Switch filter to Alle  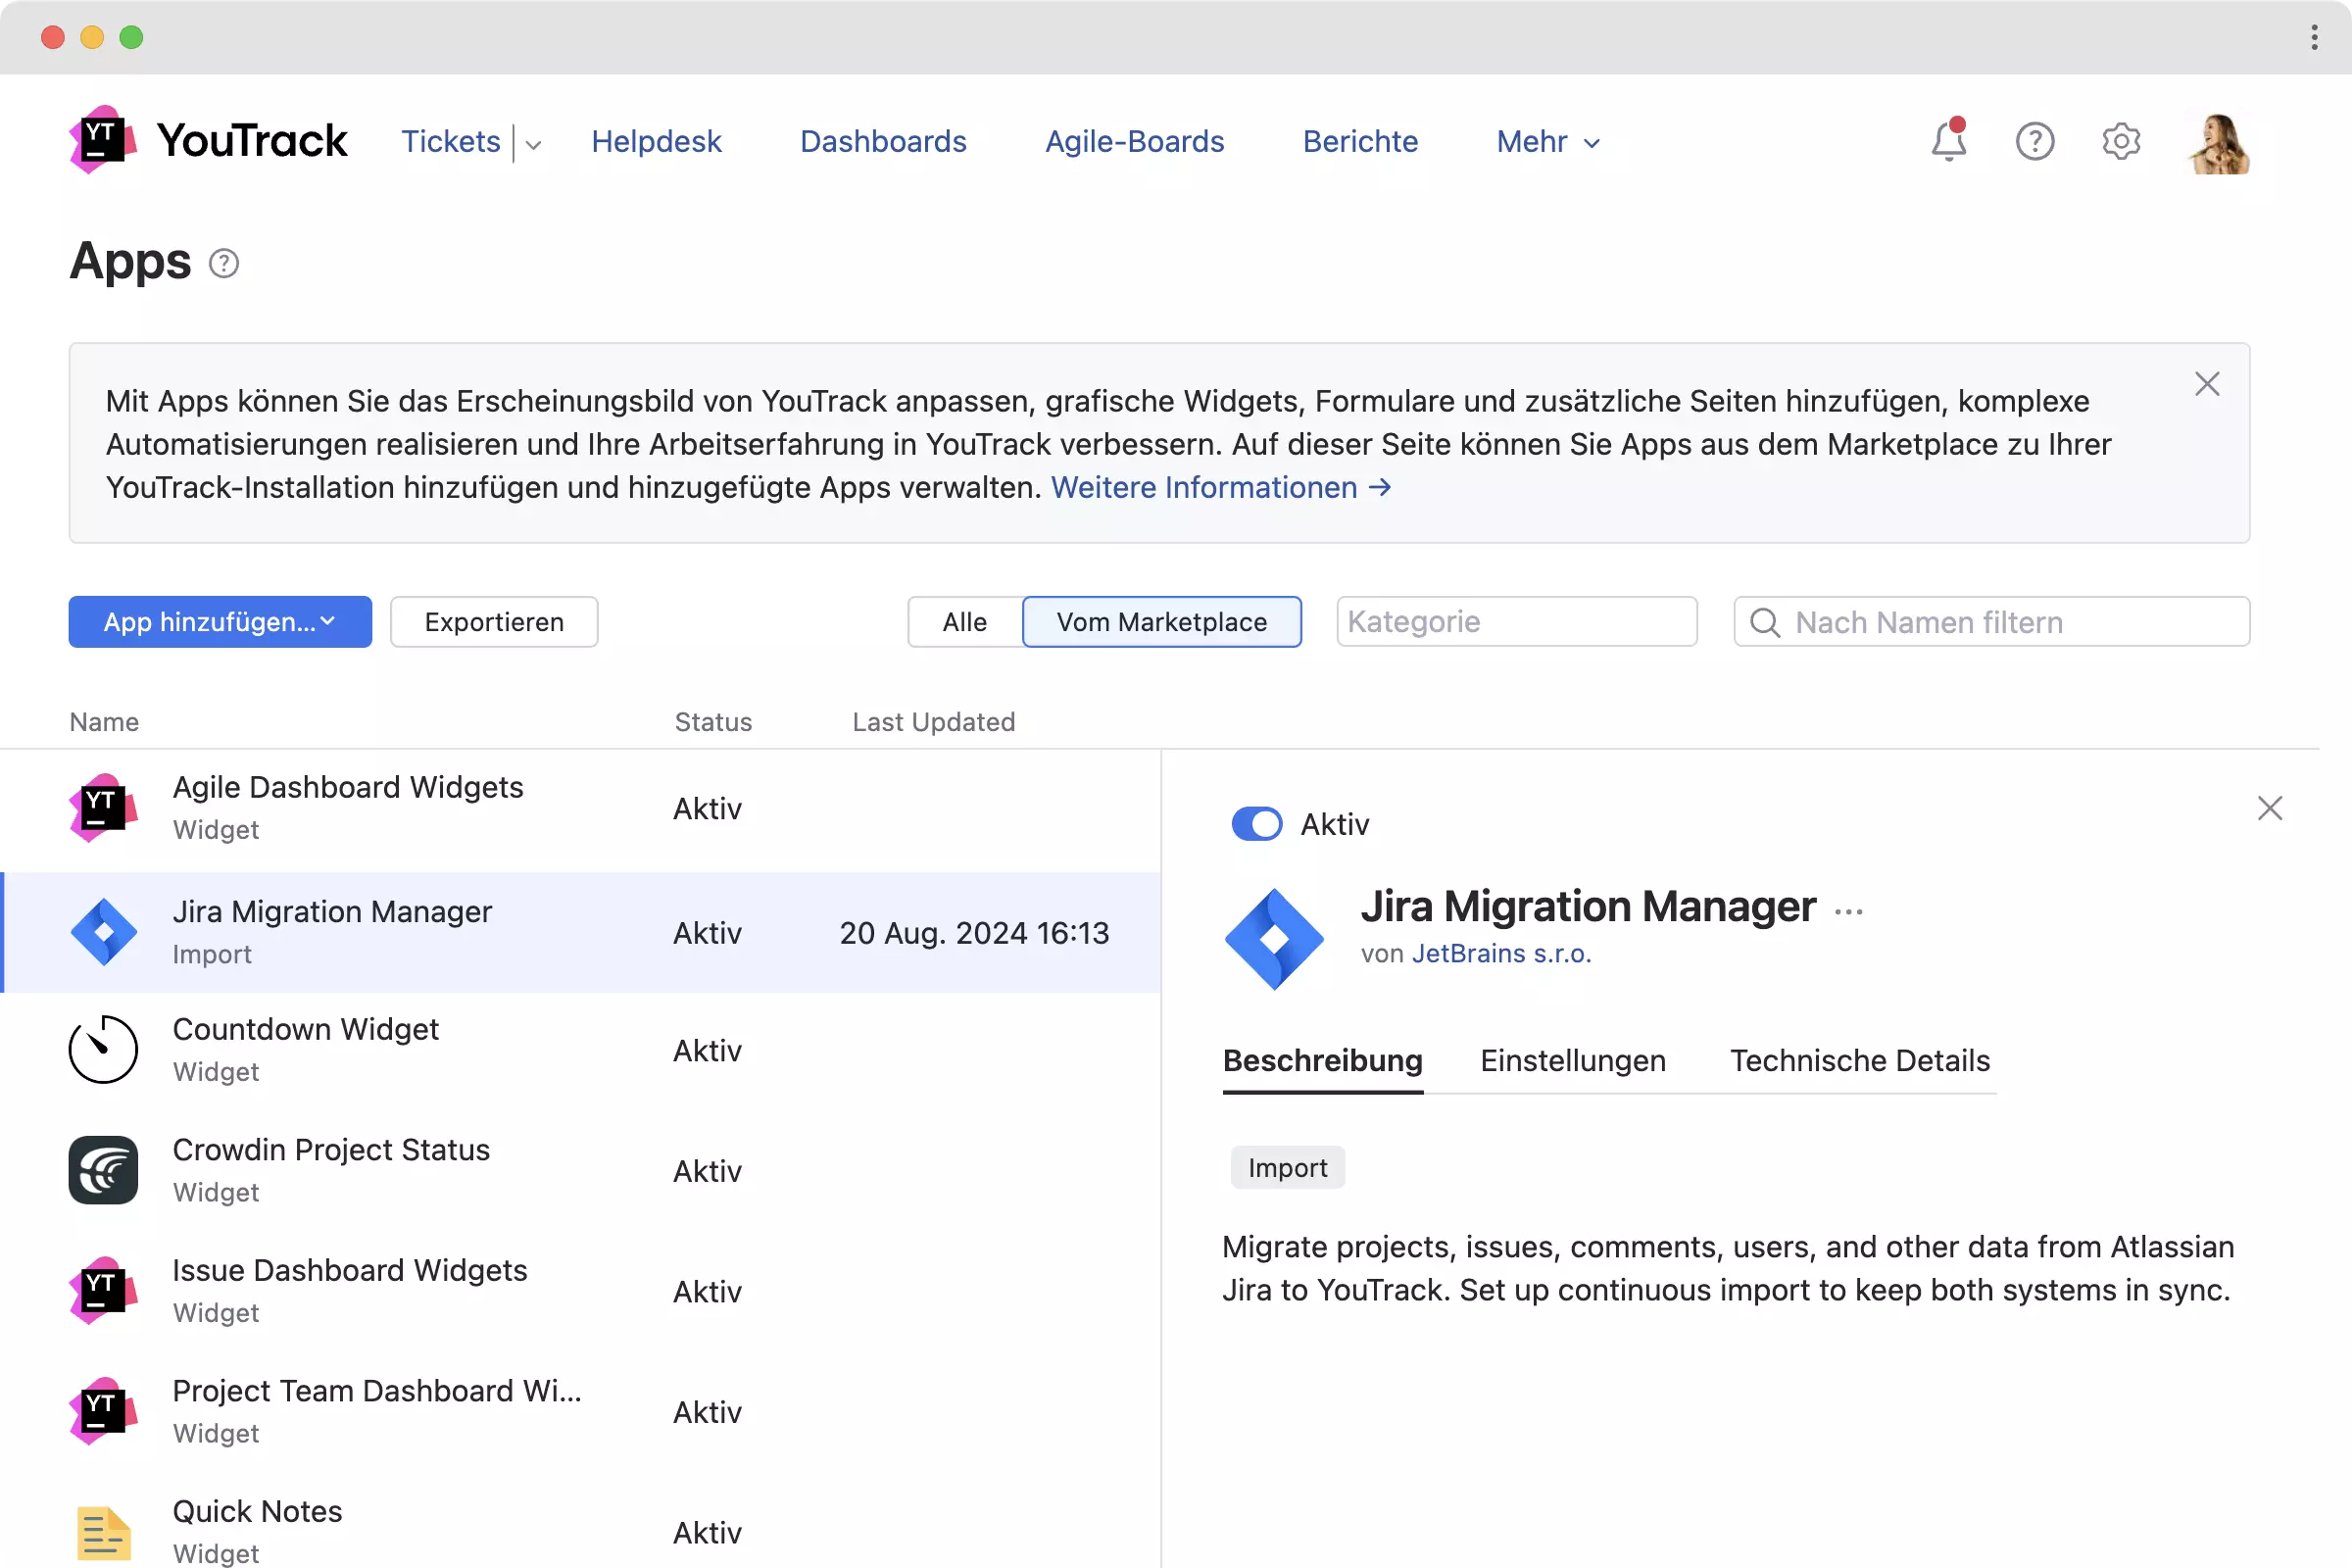964,622
